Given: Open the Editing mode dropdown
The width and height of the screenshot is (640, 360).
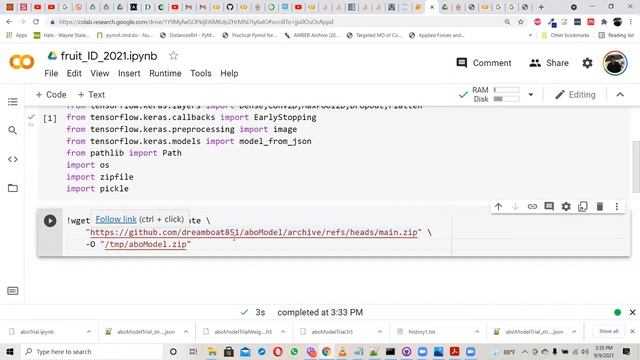Looking at the screenshot, I should [575, 95].
